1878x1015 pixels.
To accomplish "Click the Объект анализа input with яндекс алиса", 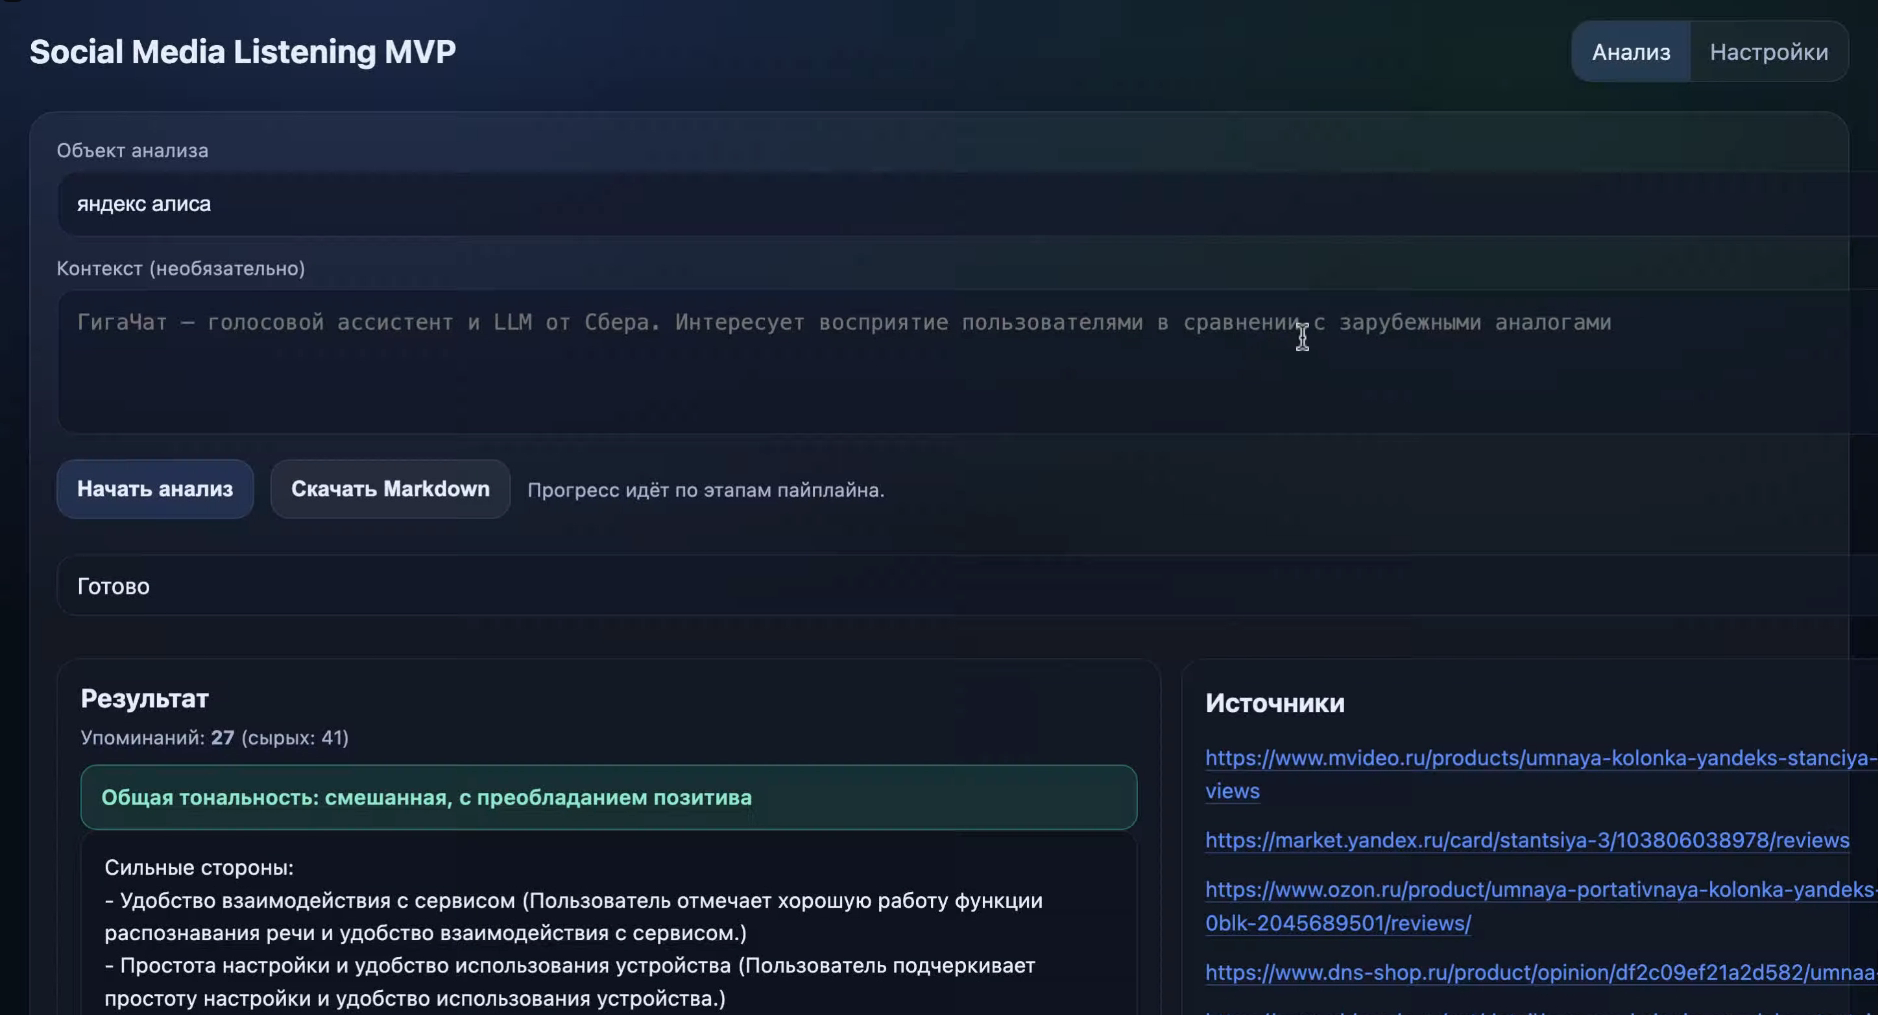I will (967, 204).
